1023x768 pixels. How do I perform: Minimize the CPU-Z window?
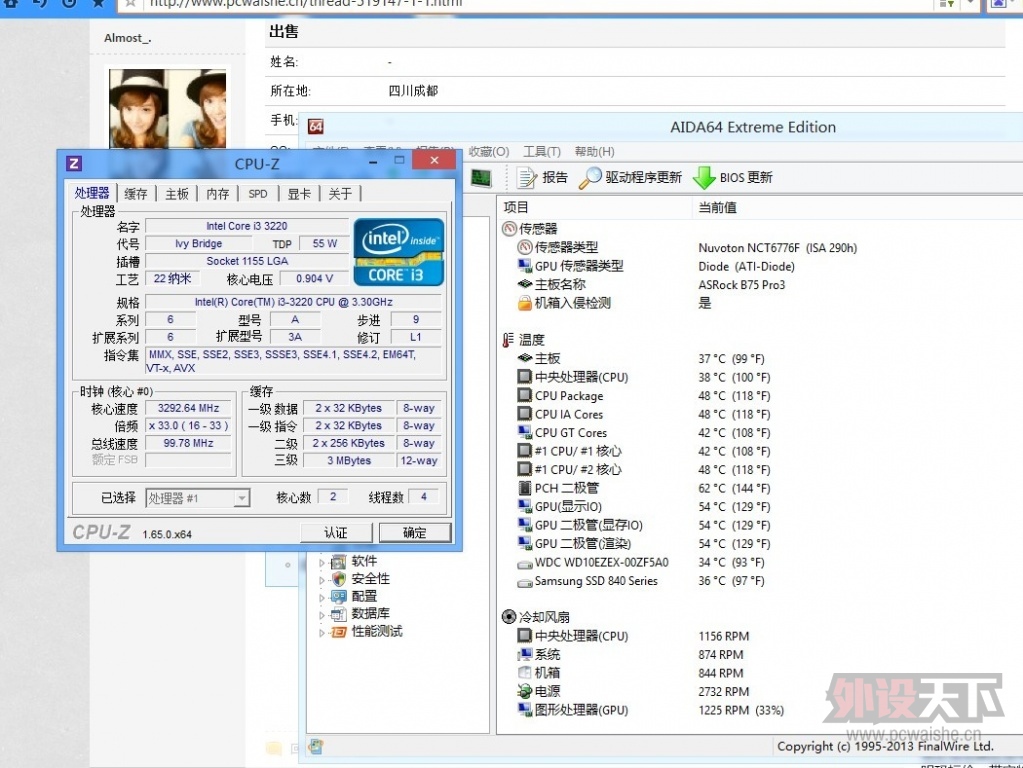[373, 161]
